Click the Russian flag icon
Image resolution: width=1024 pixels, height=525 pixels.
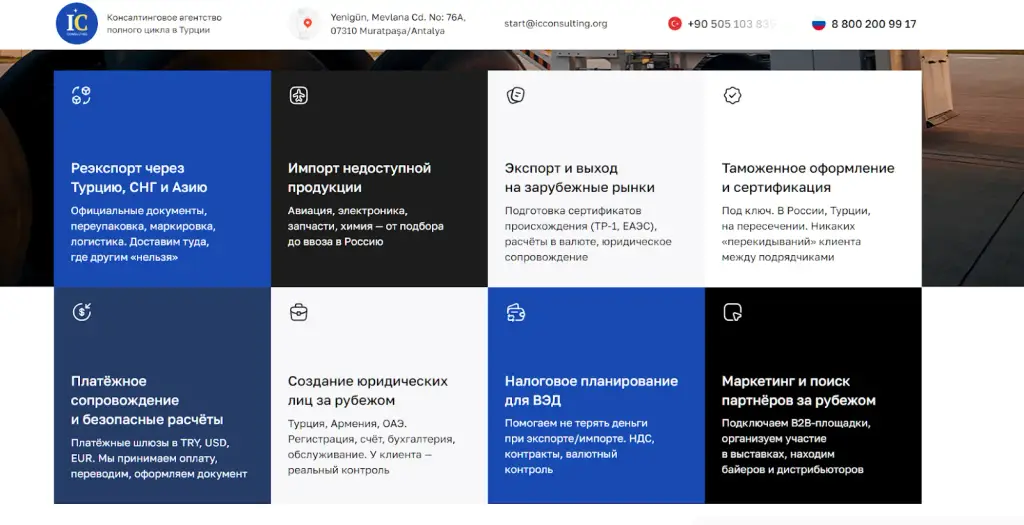pos(819,24)
